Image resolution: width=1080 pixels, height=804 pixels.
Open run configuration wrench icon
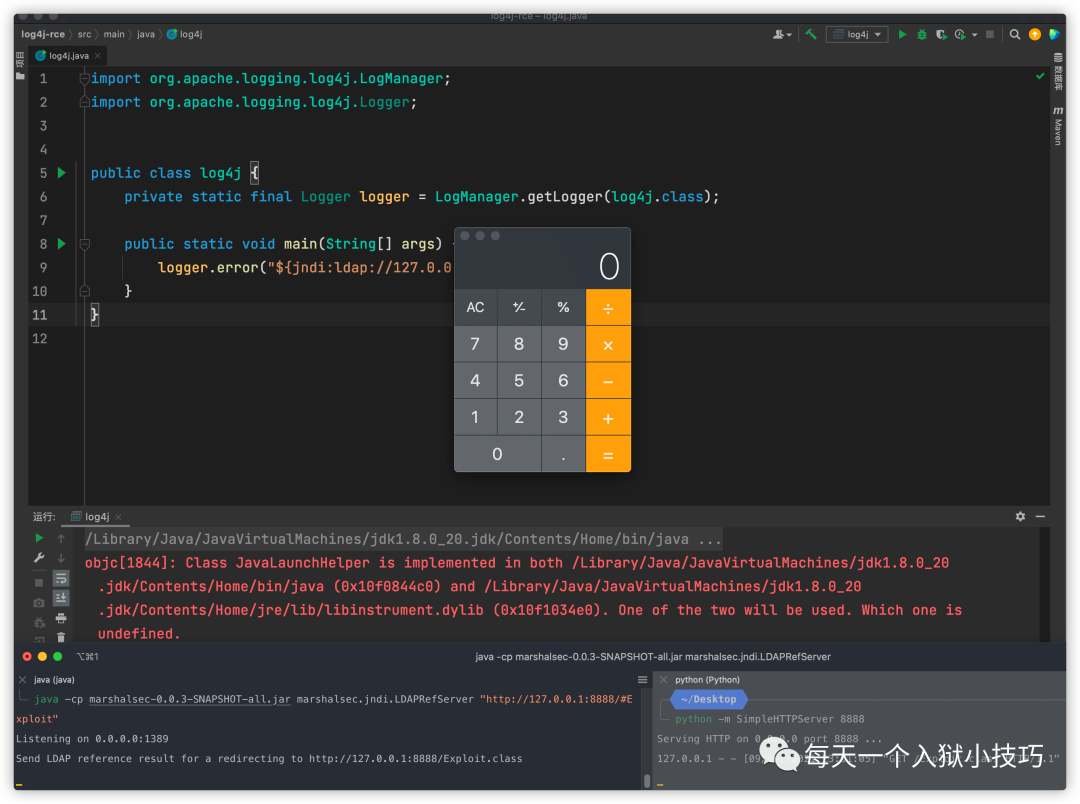(39, 558)
